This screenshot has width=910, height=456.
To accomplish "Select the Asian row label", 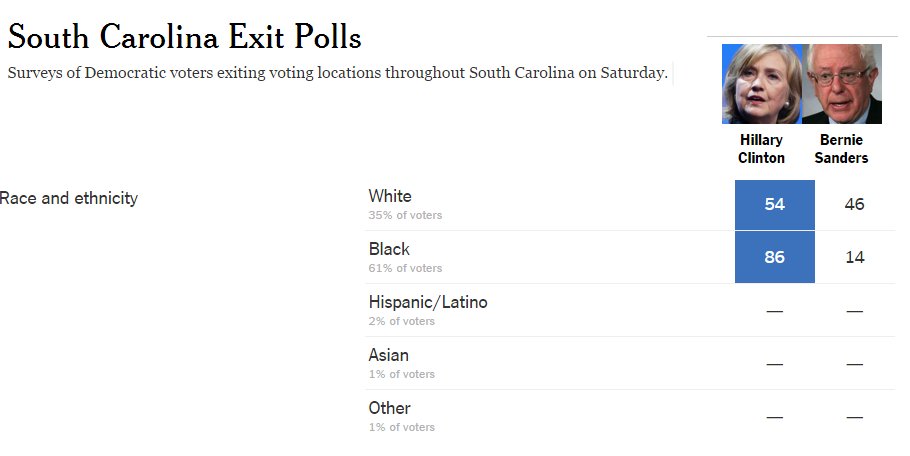I will click(x=389, y=355).
